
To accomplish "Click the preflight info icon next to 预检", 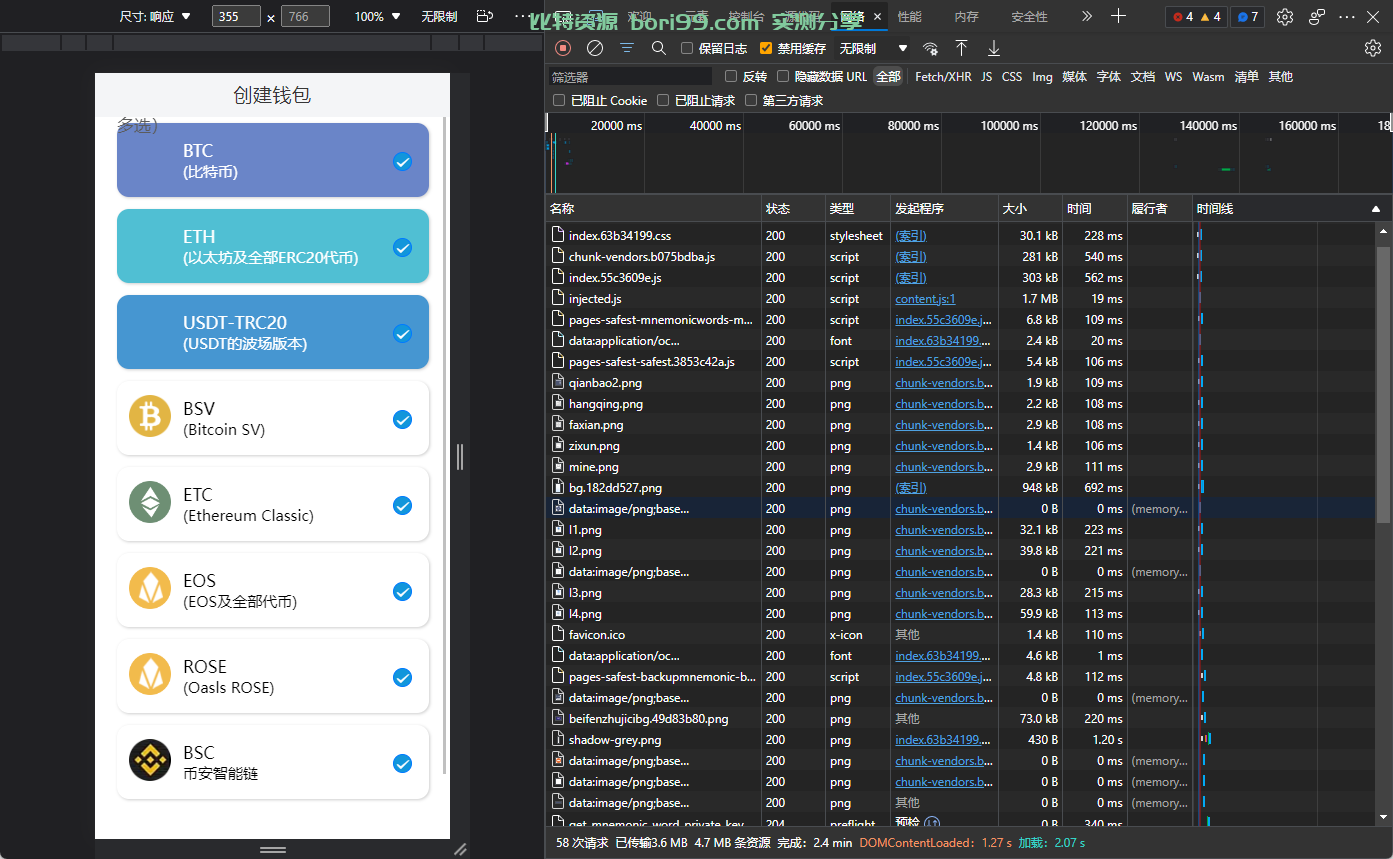I will 932,823.
